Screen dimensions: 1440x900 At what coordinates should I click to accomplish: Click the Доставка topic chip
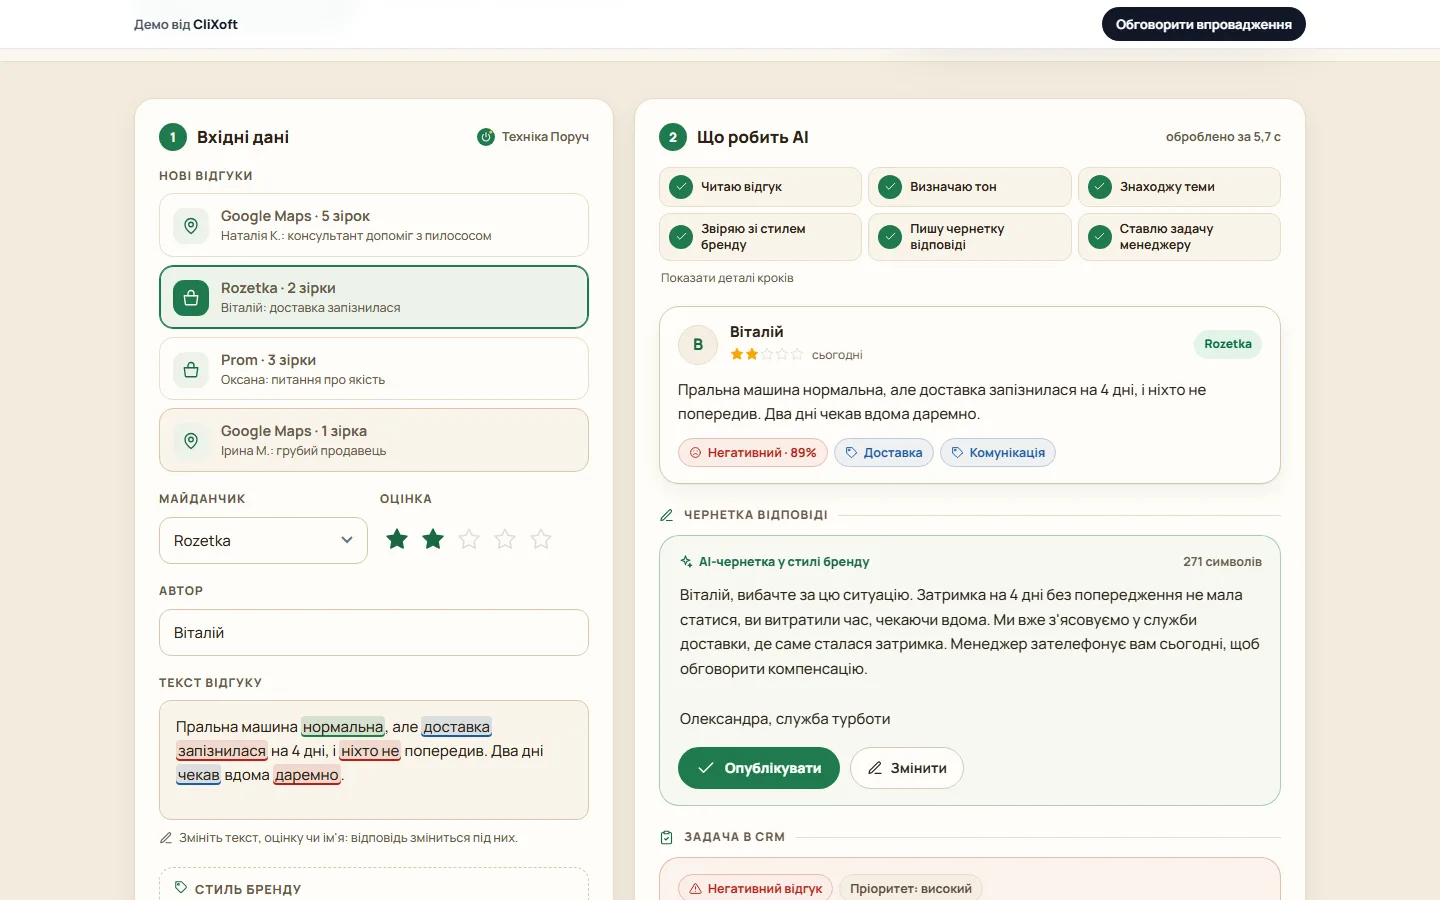coord(884,453)
